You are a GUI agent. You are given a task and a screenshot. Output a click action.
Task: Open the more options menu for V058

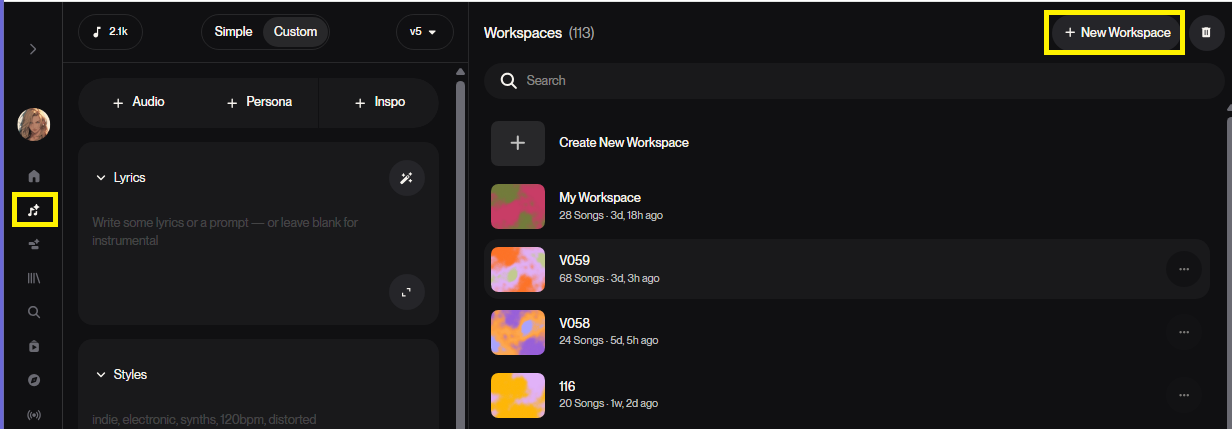(x=1183, y=332)
